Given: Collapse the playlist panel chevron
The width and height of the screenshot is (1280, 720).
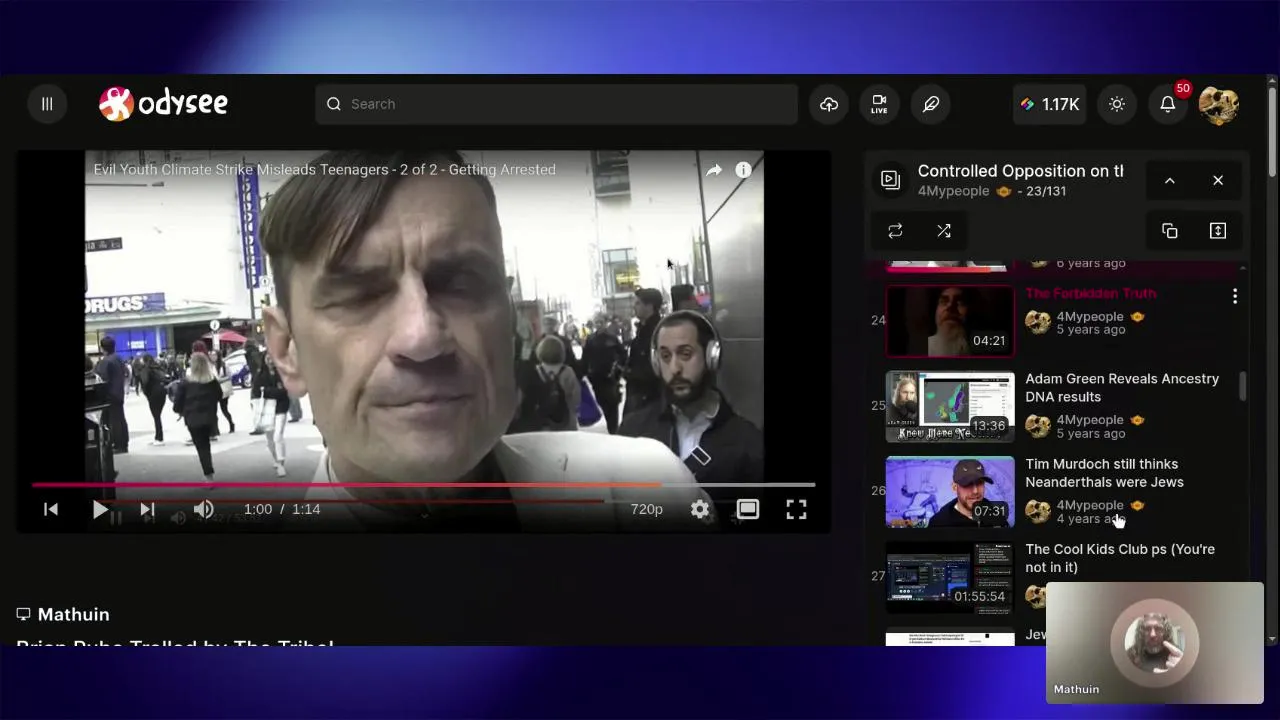Looking at the screenshot, I should tap(1170, 181).
